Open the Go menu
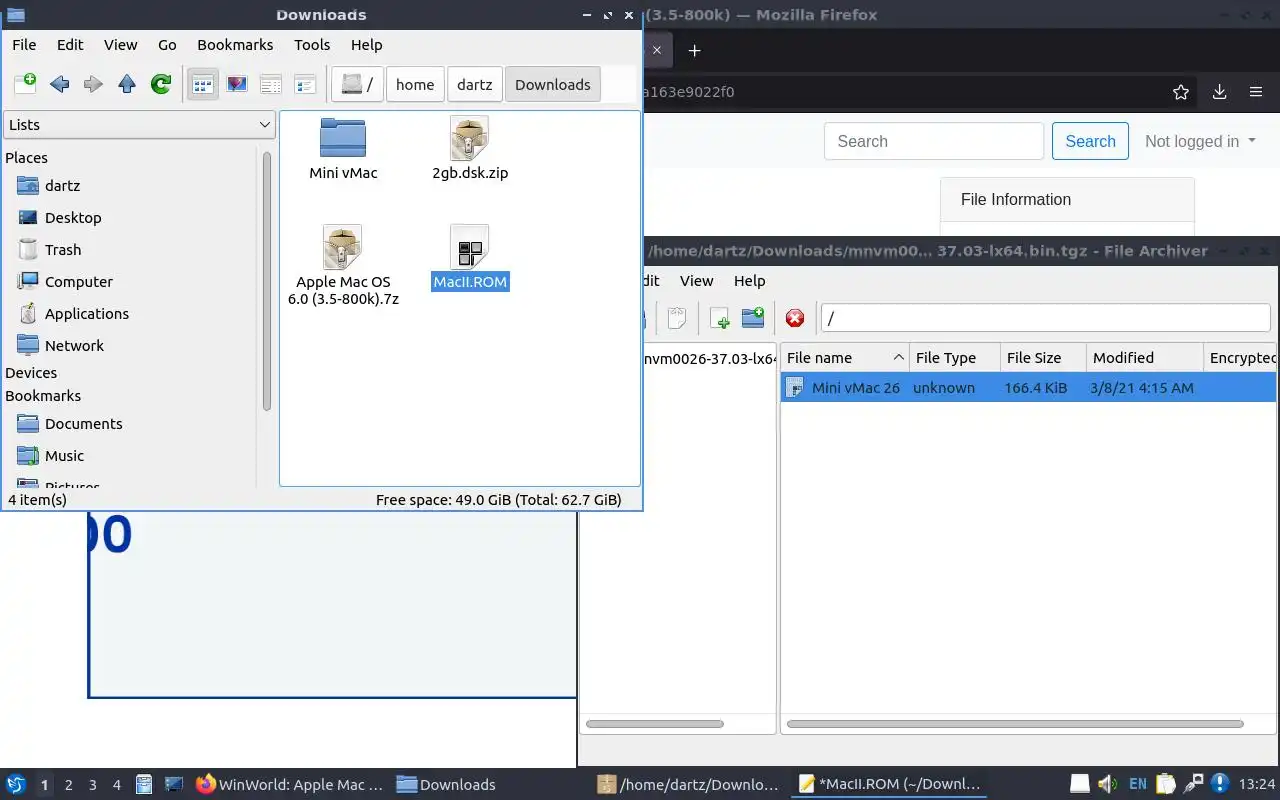Image resolution: width=1280 pixels, height=800 pixels. [x=167, y=44]
